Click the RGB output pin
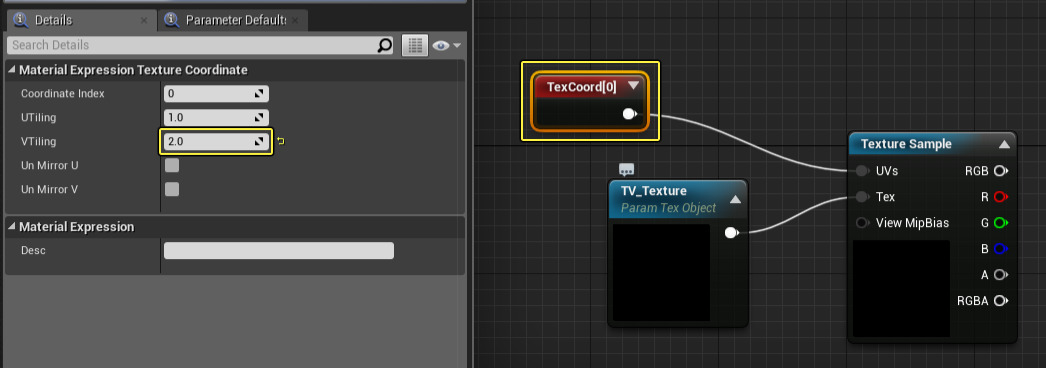Image resolution: width=1046 pixels, height=368 pixels. coord(1000,171)
